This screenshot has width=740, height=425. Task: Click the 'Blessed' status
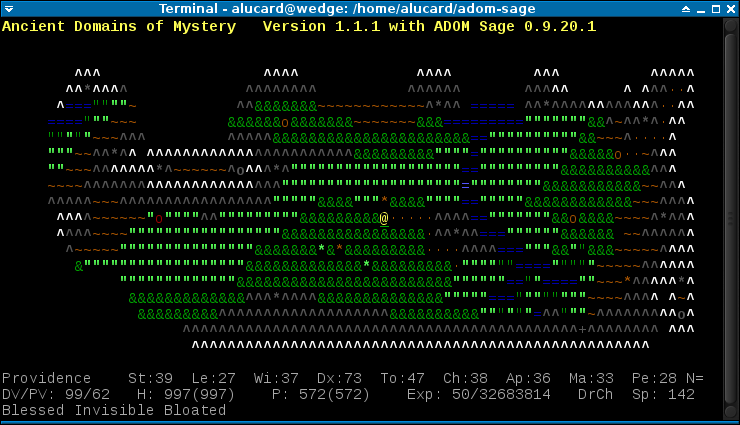coord(33,410)
